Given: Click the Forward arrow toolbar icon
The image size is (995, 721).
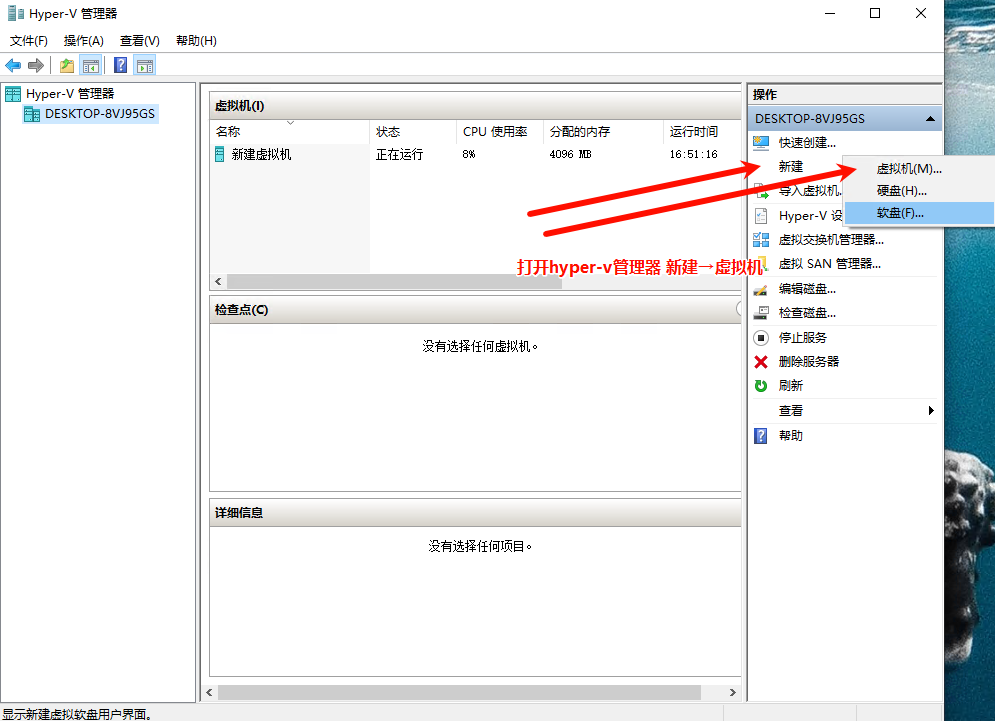Looking at the screenshot, I should [36, 65].
